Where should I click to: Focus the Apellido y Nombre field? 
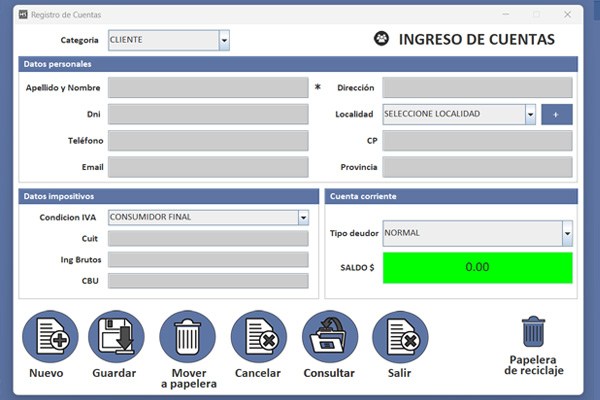coord(208,88)
